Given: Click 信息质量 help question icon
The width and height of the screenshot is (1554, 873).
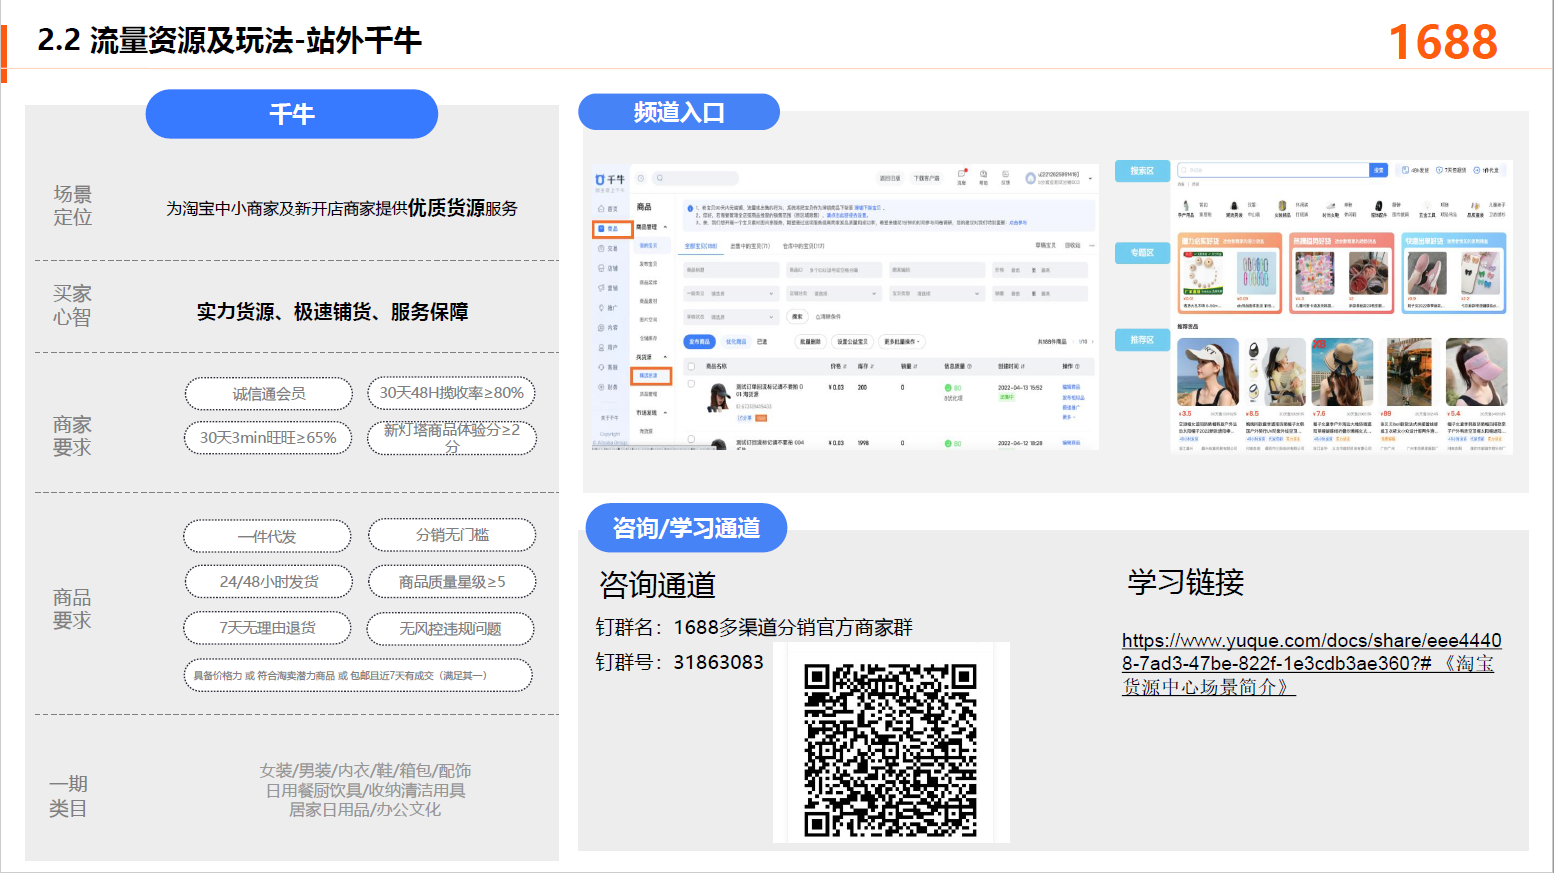Looking at the screenshot, I should click(969, 366).
